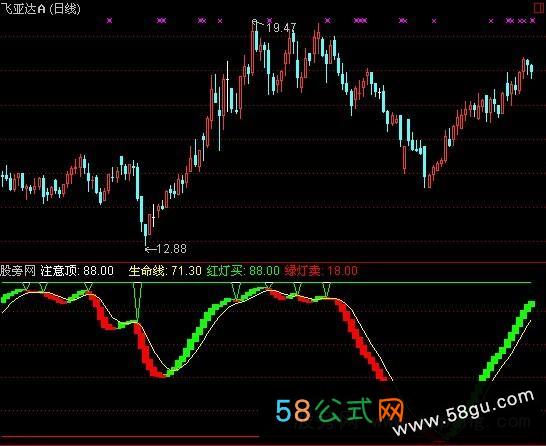546x446 pixels.
Task: Click the leftmost purple star marker
Action: pos(109,21)
